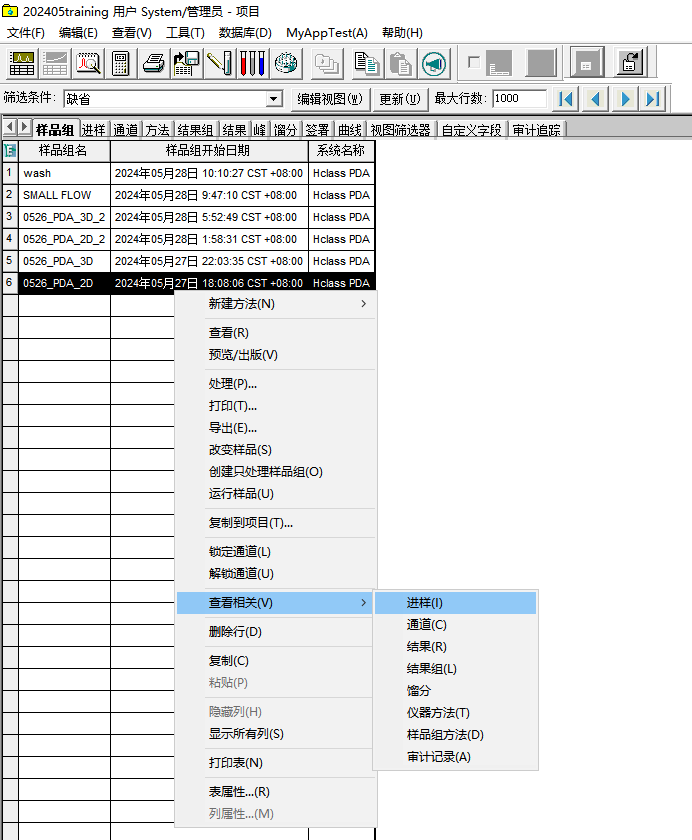The width and height of the screenshot is (692, 840).
Task: Click the small window view icon
Action: [x=586, y=63]
